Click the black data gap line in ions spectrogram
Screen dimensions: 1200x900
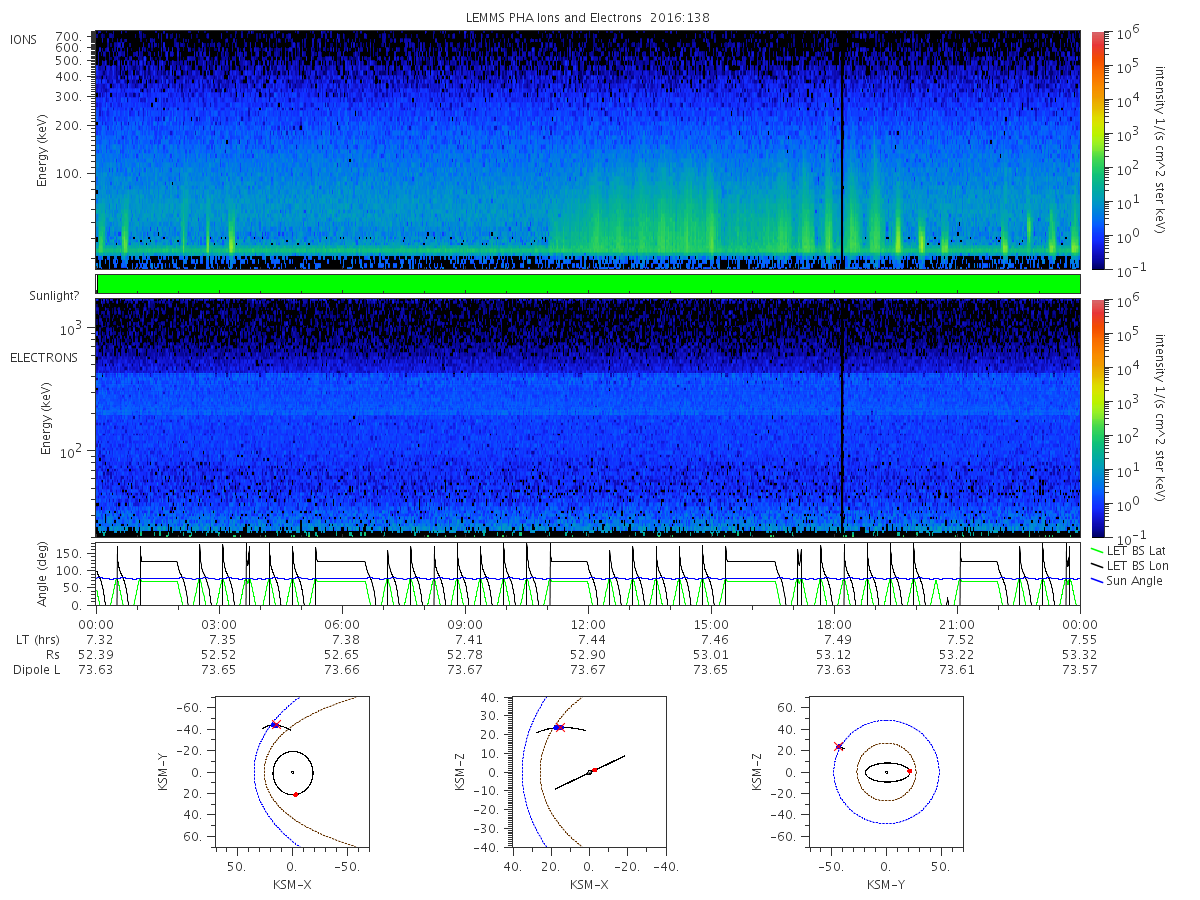tap(842, 150)
